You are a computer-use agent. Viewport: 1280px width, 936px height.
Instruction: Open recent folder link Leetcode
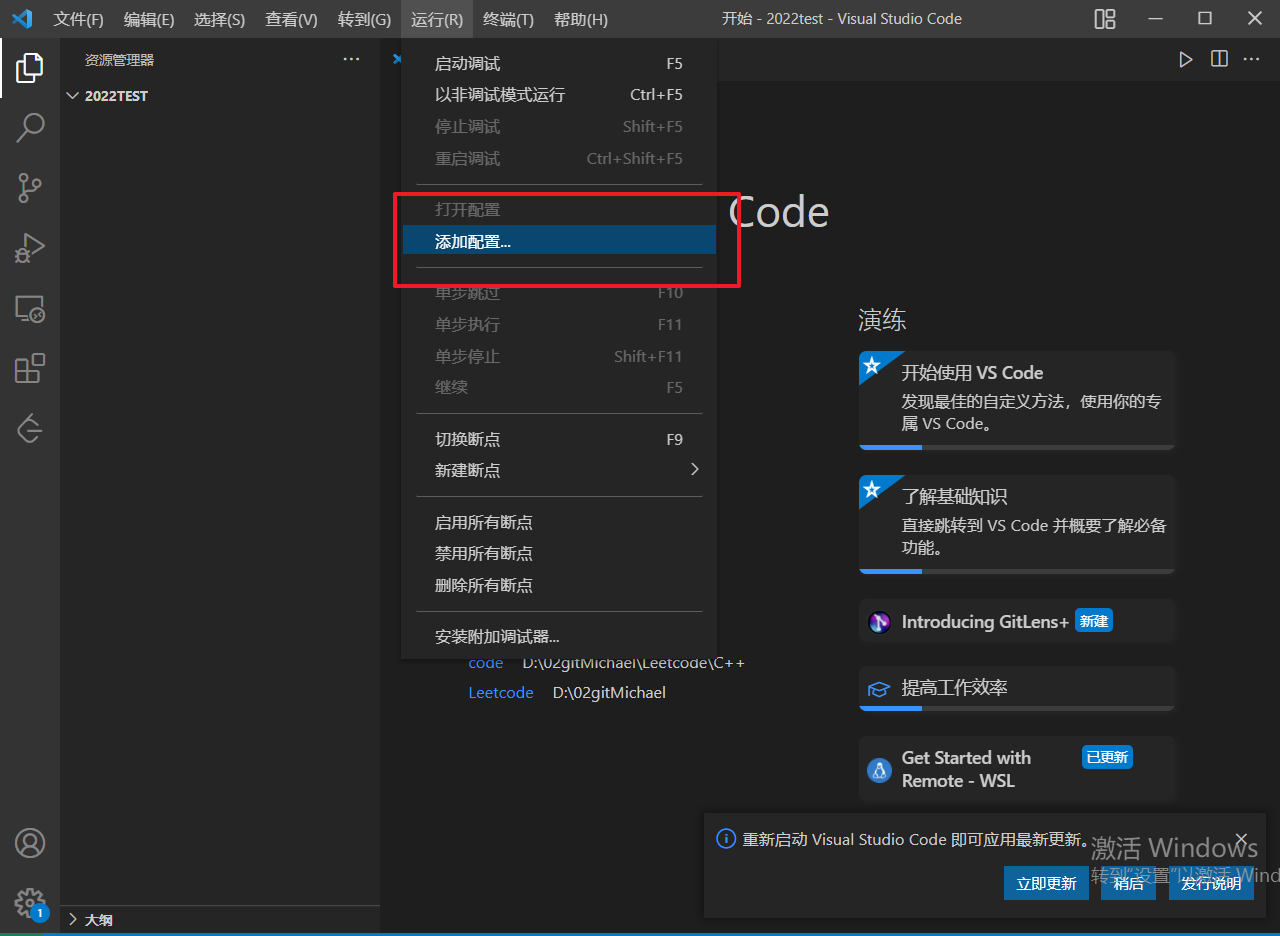pyautogui.click(x=501, y=693)
